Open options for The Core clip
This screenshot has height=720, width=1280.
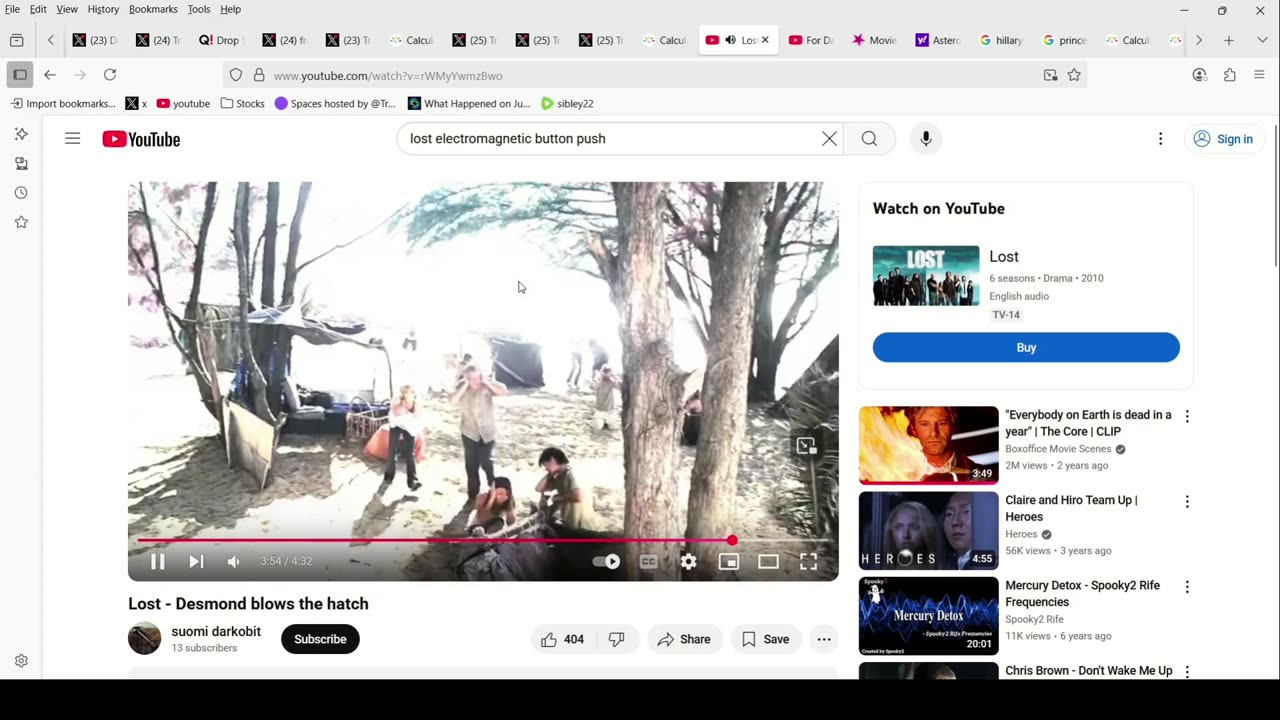1187,416
